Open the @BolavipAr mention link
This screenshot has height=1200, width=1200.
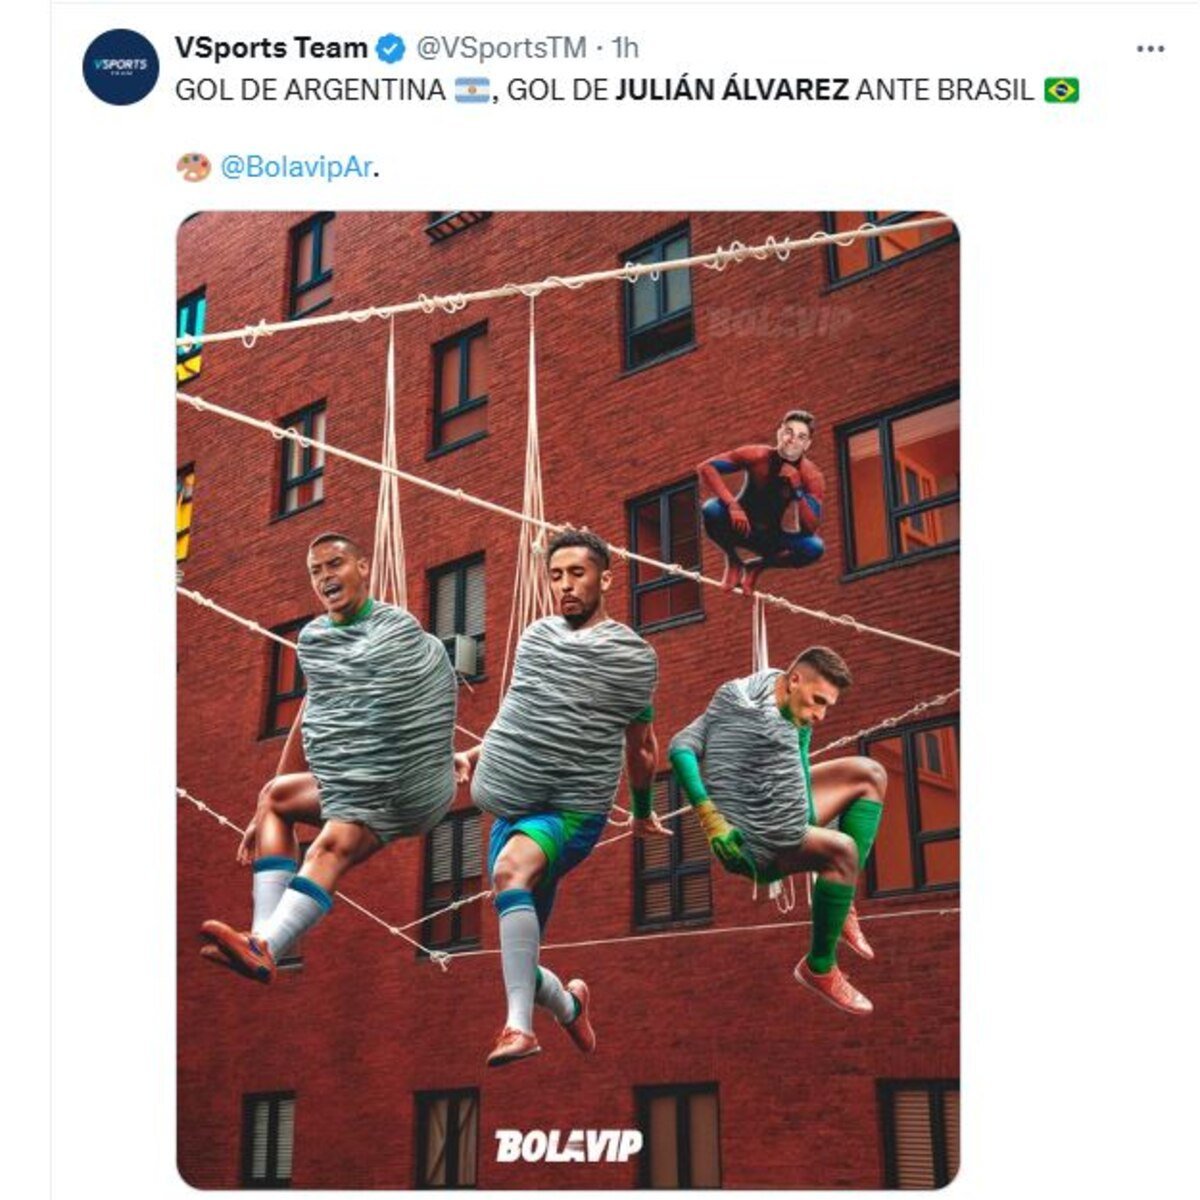point(298,168)
